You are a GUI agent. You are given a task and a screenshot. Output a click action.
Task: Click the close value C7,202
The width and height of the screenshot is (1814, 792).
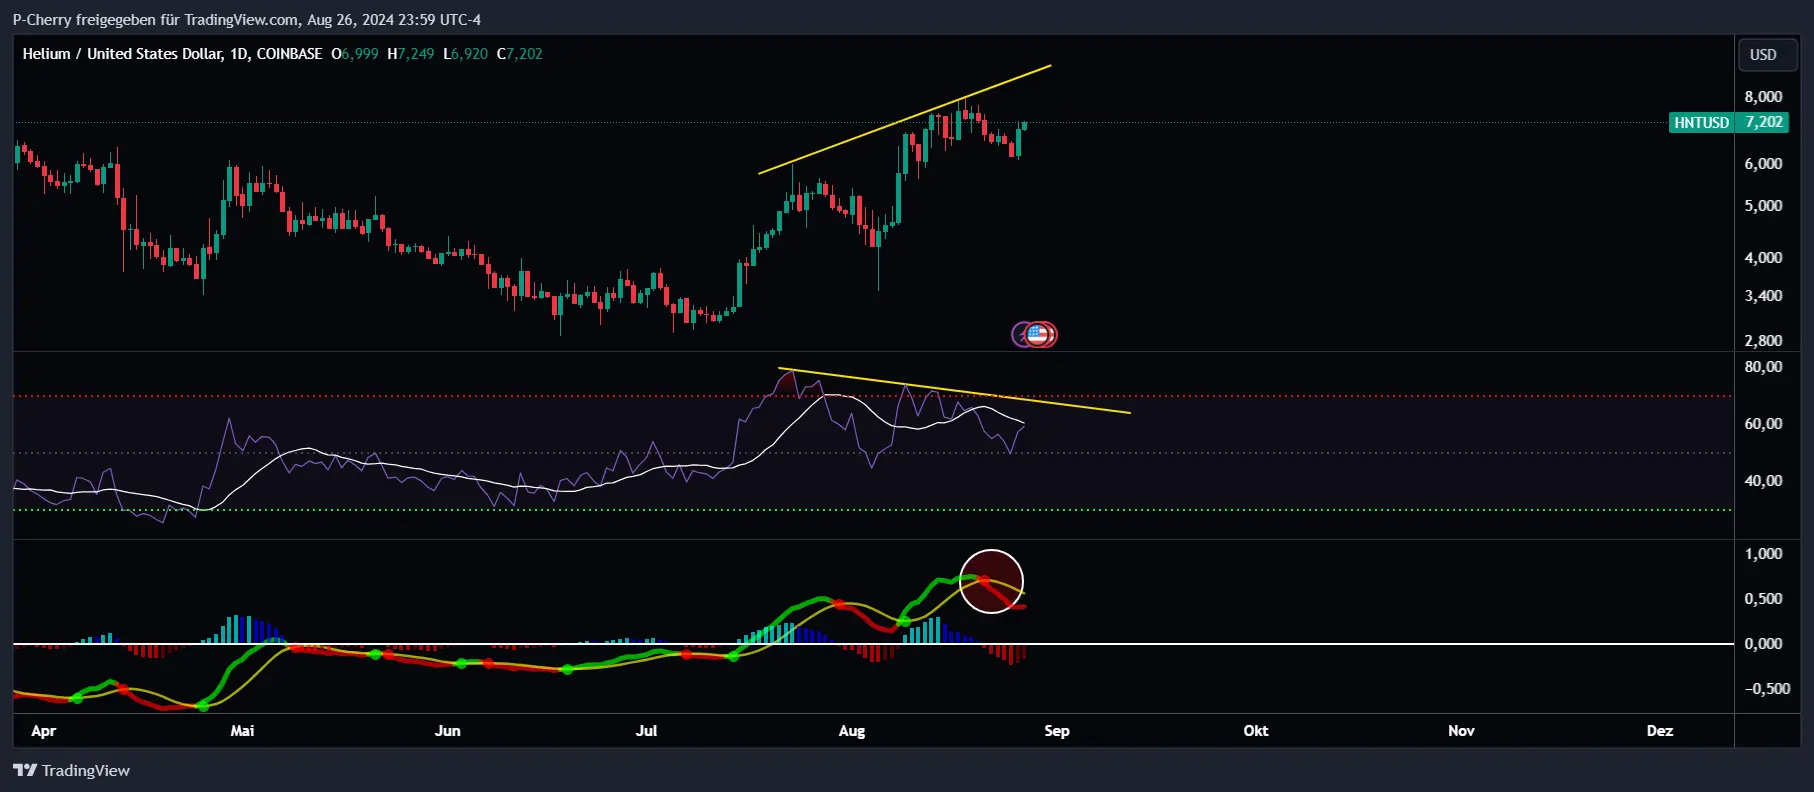tap(520, 54)
